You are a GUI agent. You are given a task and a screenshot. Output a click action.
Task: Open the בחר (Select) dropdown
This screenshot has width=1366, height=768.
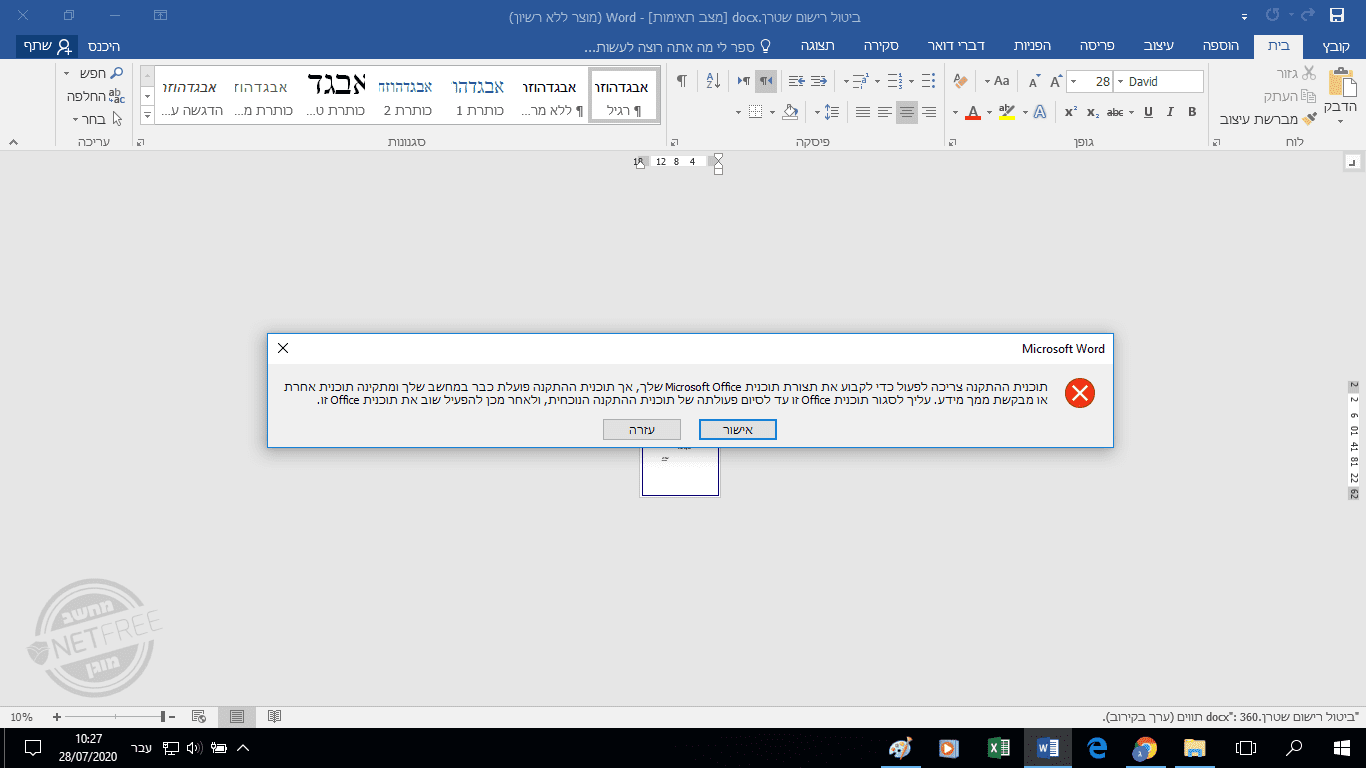[x=95, y=119]
